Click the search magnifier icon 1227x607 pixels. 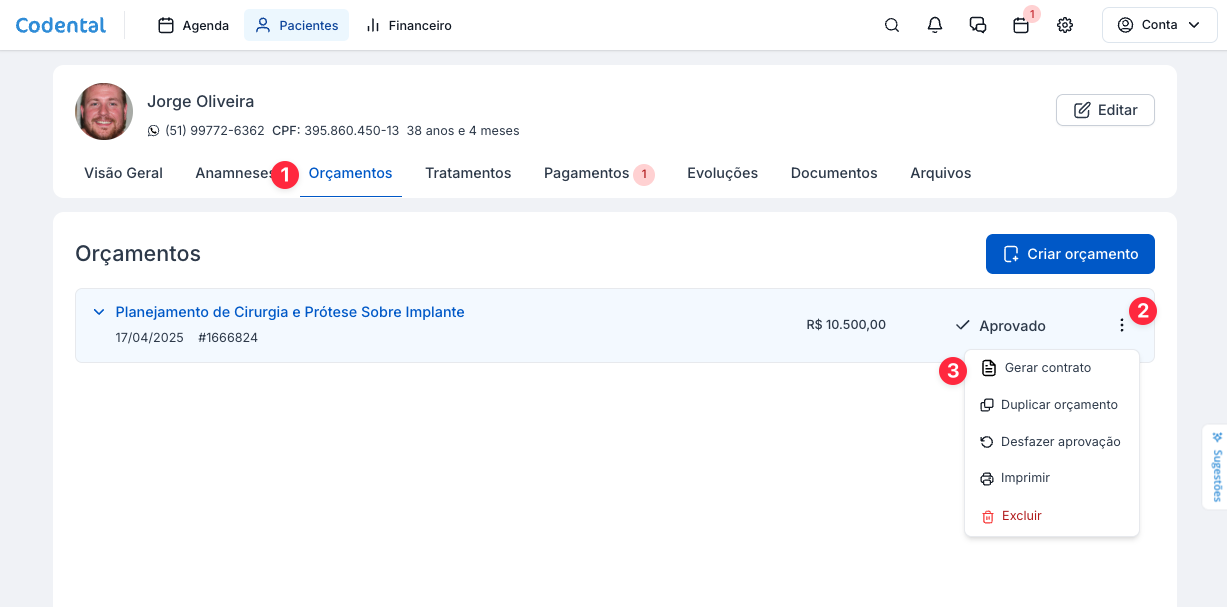pos(892,25)
